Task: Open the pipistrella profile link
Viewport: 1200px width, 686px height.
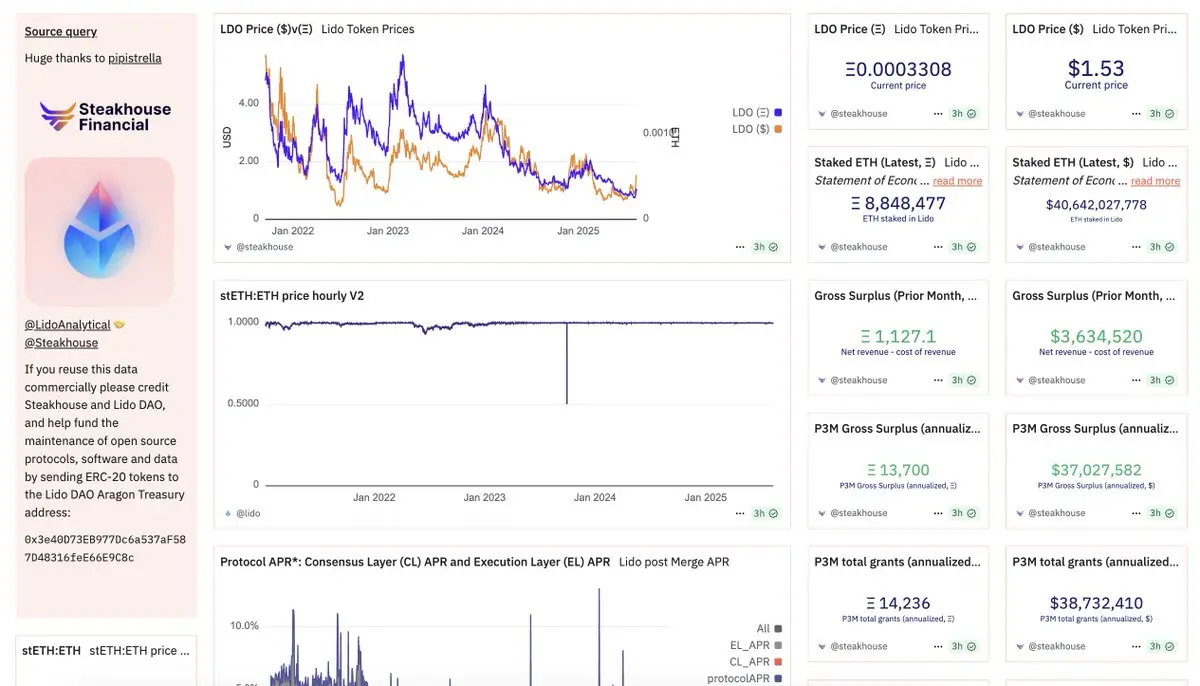Action: (135, 58)
